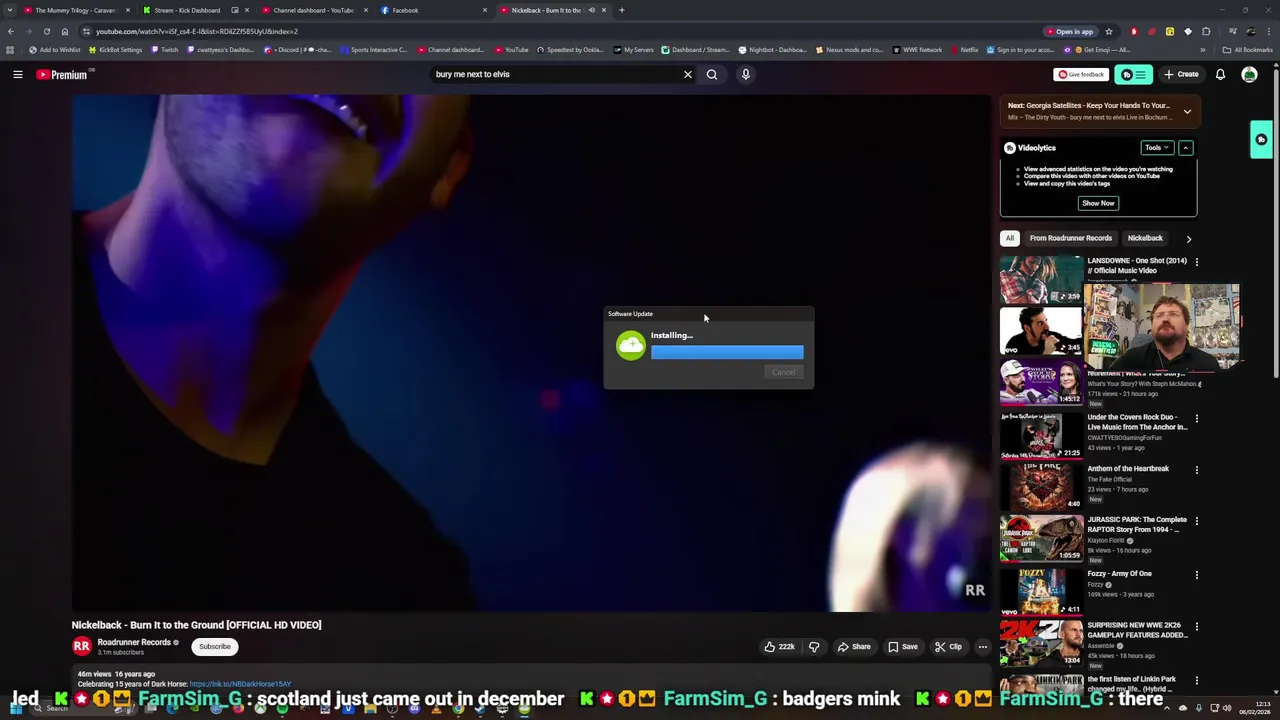Viewport: 1280px width, 720px height.
Task: Open the Twitch bookmark
Action: click(165, 50)
